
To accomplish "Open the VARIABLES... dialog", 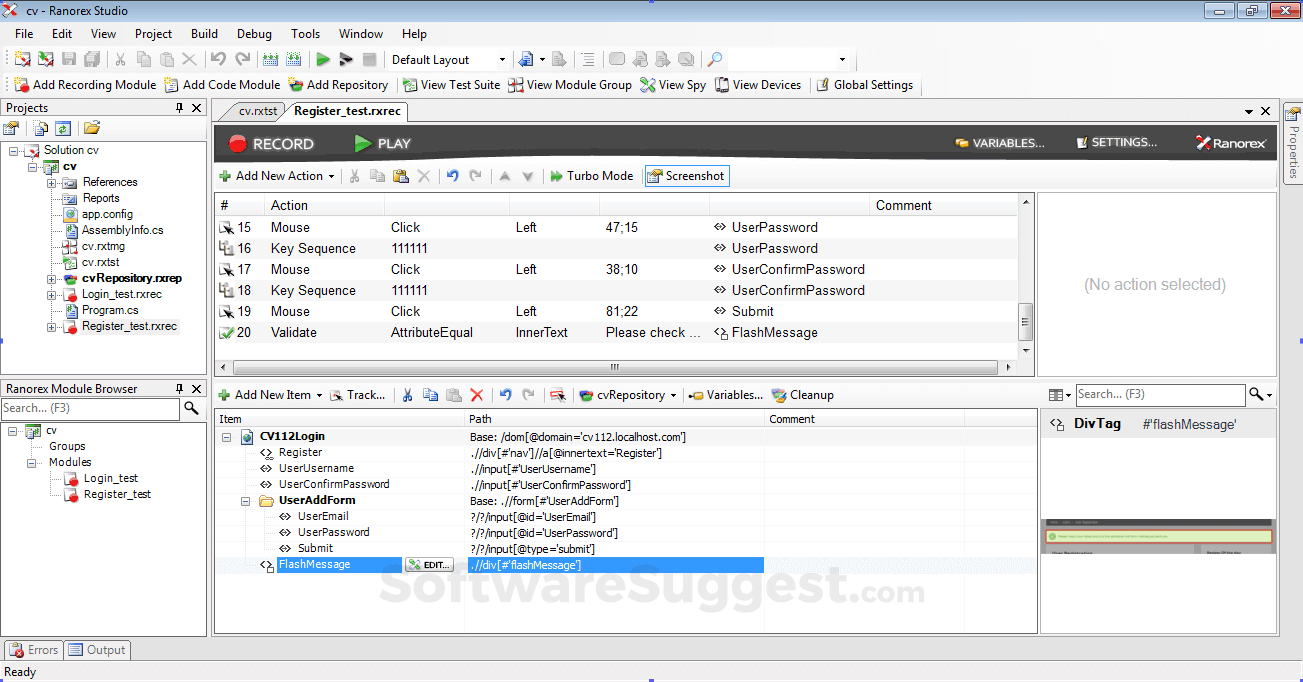I will point(999,143).
